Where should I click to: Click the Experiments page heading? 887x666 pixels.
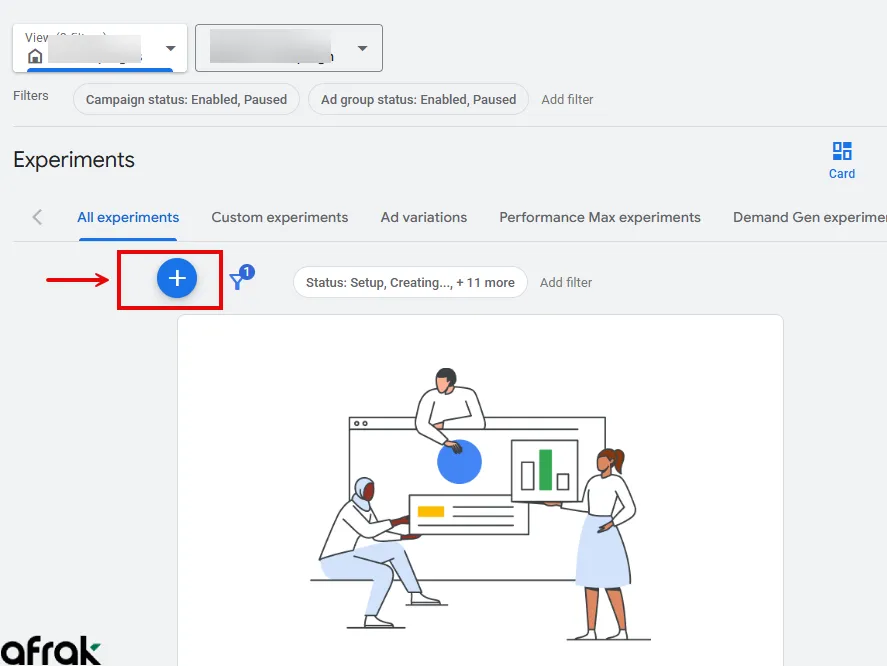point(74,160)
